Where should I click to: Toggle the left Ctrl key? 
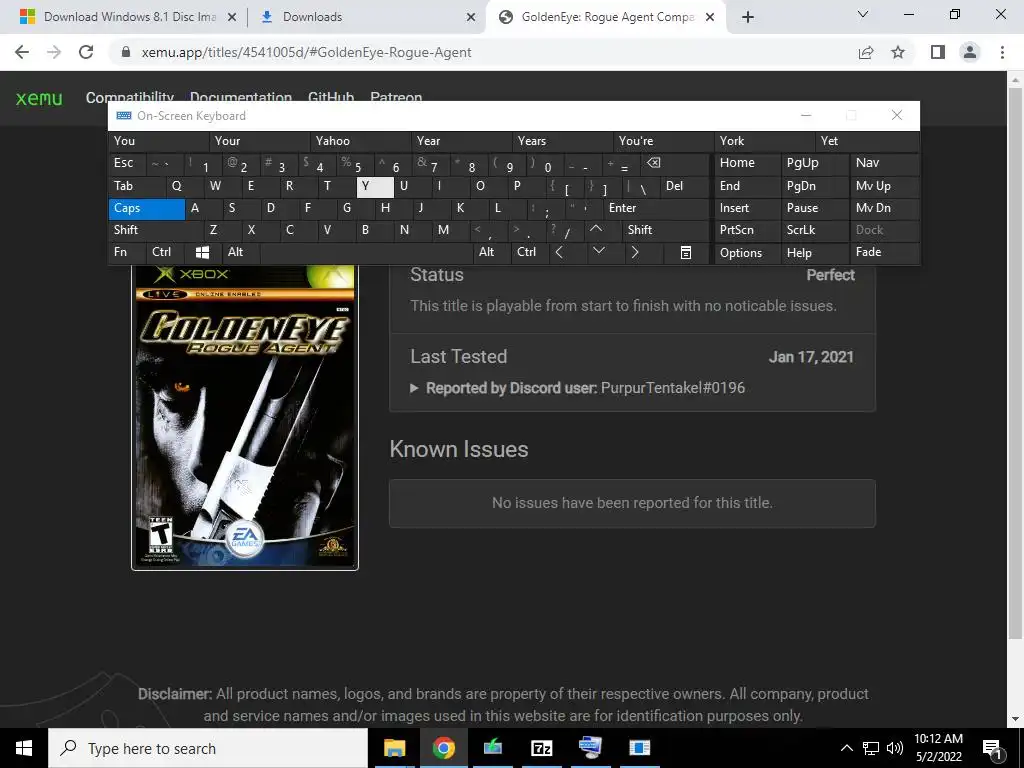tap(165, 252)
